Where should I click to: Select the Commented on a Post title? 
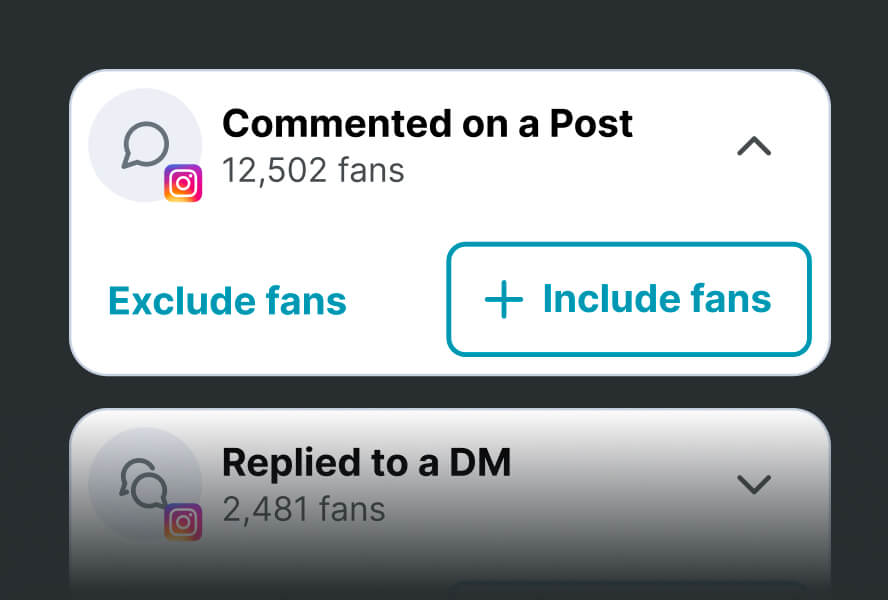427,124
